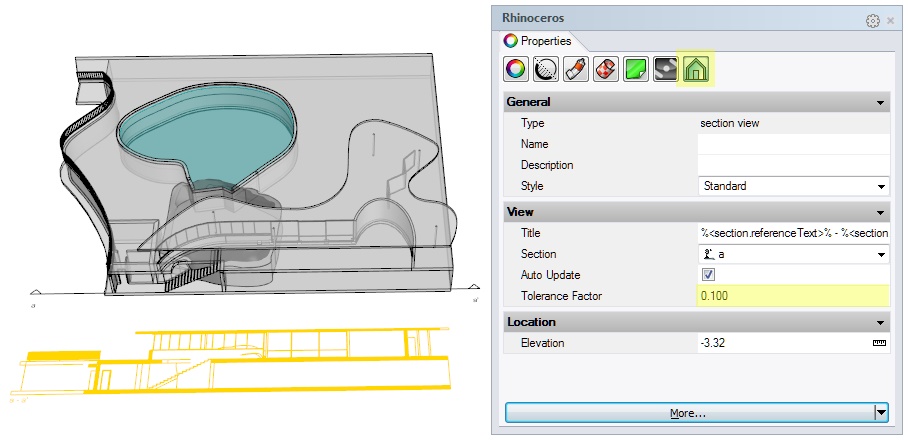Toggle the Auto Update checkbox

(708, 275)
